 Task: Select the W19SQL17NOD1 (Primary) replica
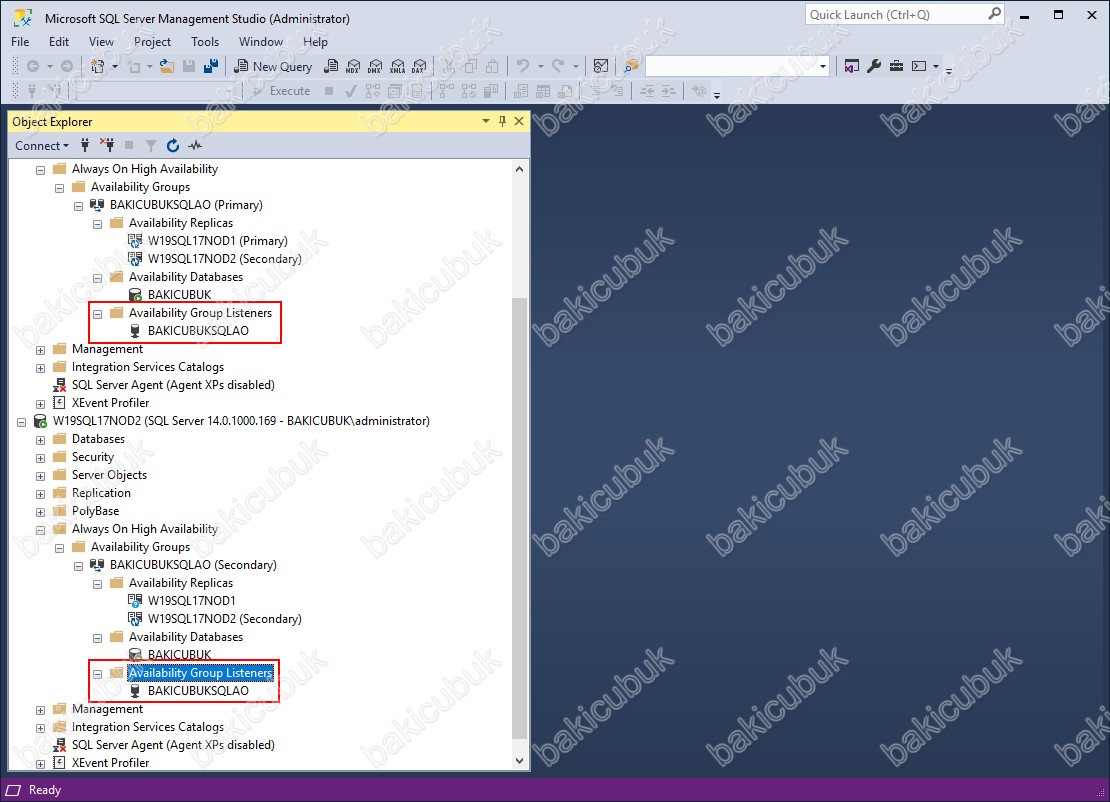click(217, 241)
